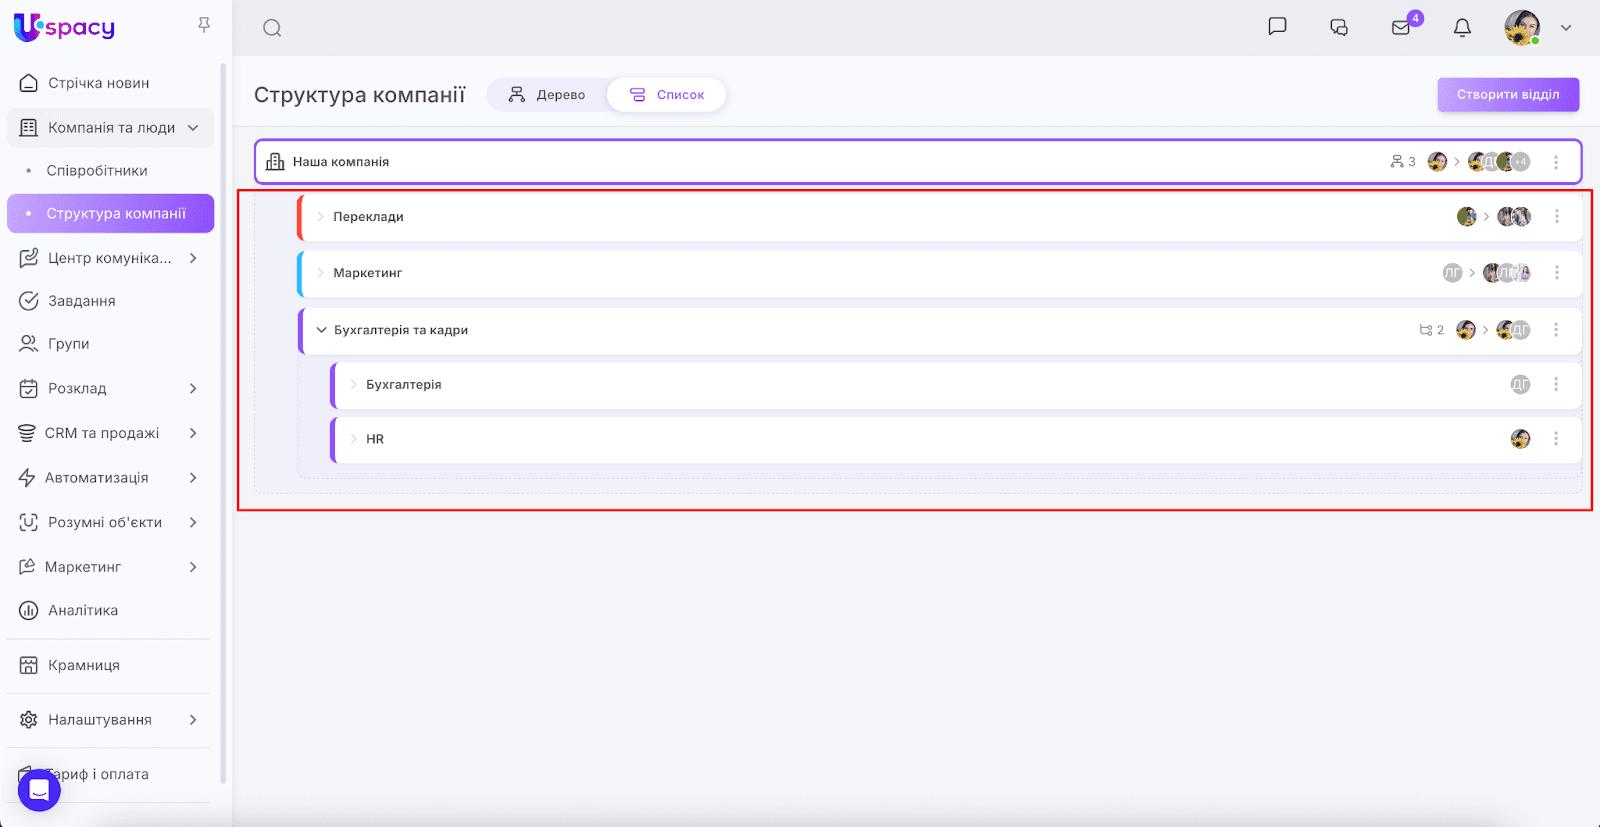Open the floating support chat widget

[39, 790]
